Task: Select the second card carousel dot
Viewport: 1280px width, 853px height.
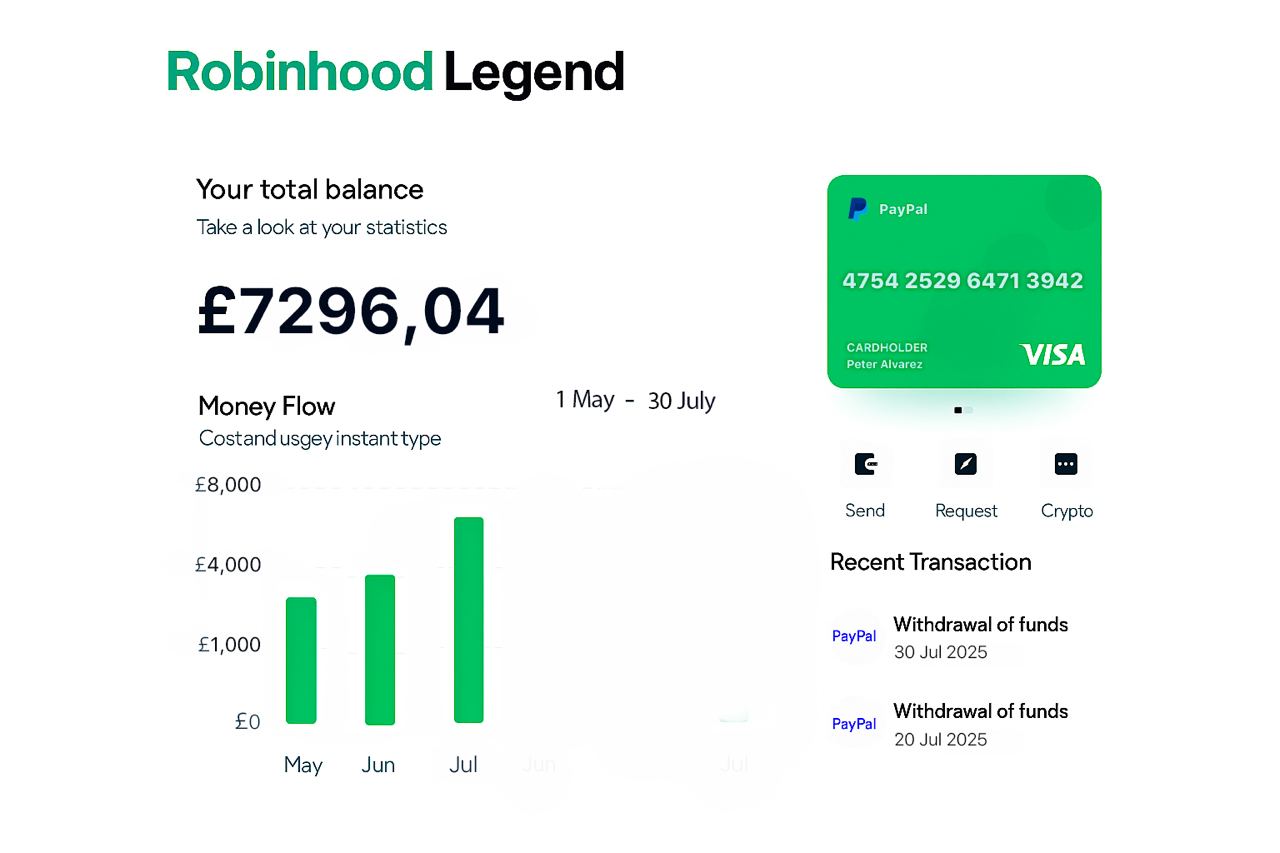Action: 968,410
